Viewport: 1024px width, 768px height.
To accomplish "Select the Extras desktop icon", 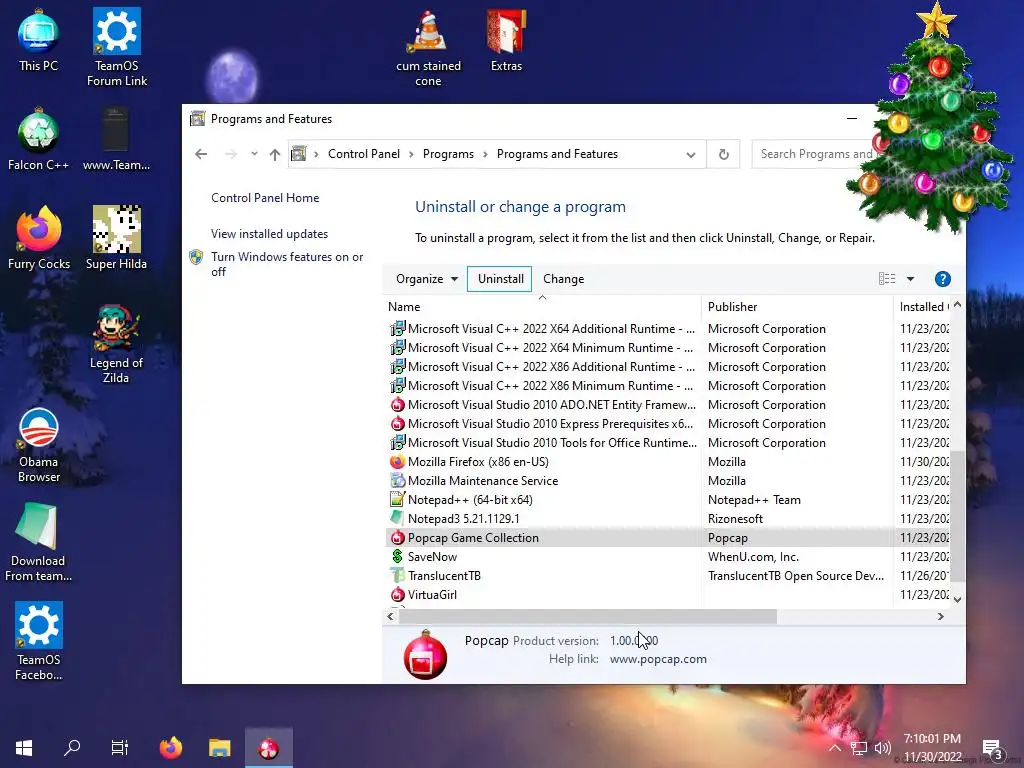I will point(506,40).
